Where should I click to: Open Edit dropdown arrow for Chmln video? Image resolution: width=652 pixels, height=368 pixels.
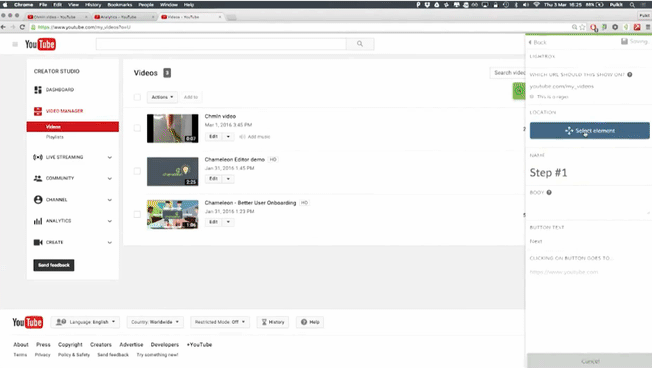228,136
